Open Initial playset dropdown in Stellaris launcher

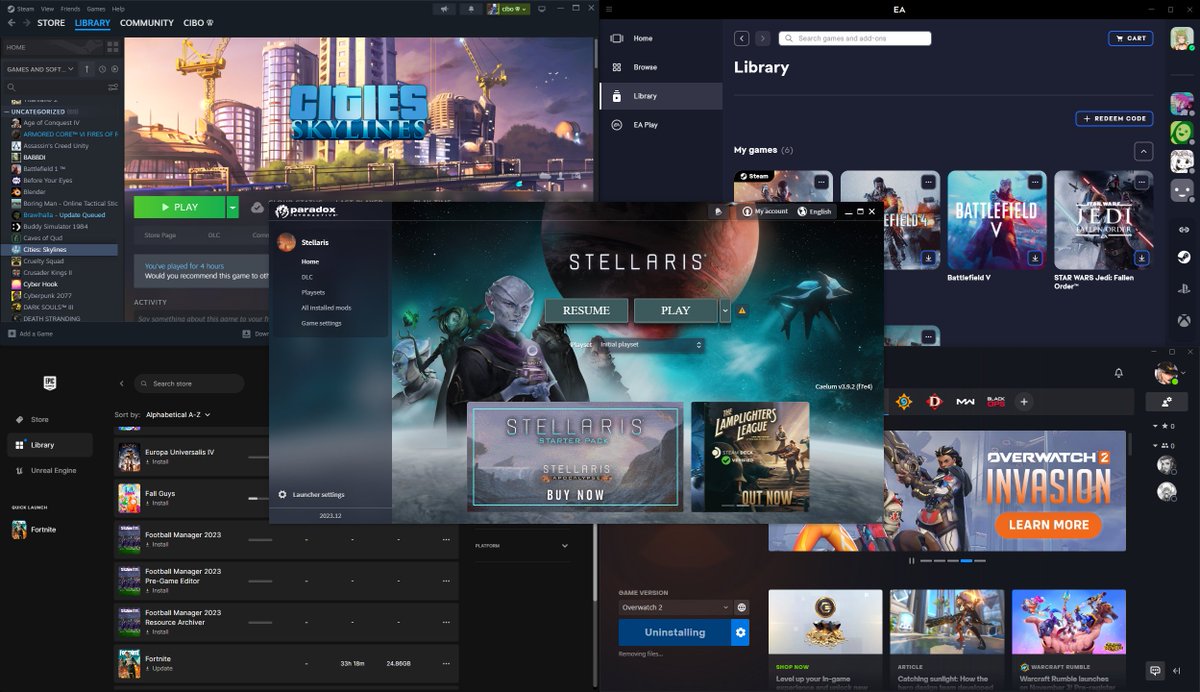pos(650,344)
